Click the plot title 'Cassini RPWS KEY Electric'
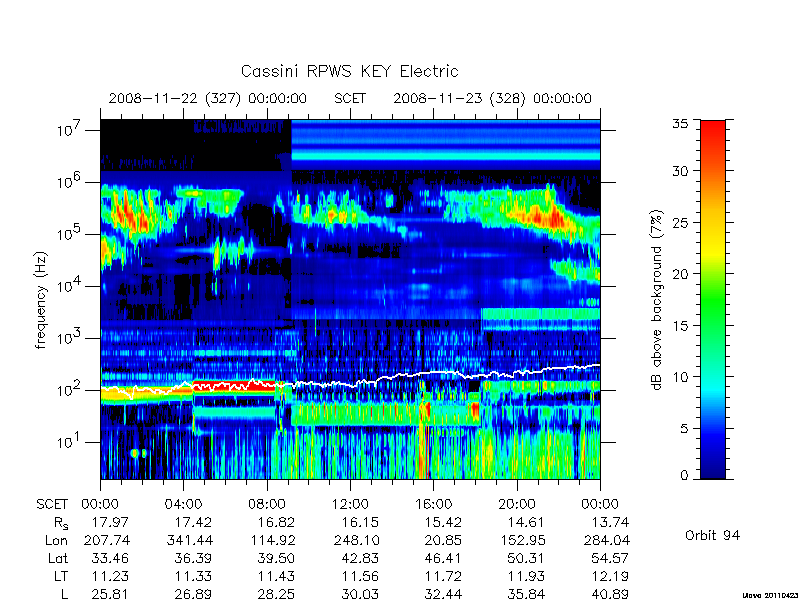The width and height of the screenshot is (800, 600). [349, 71]
